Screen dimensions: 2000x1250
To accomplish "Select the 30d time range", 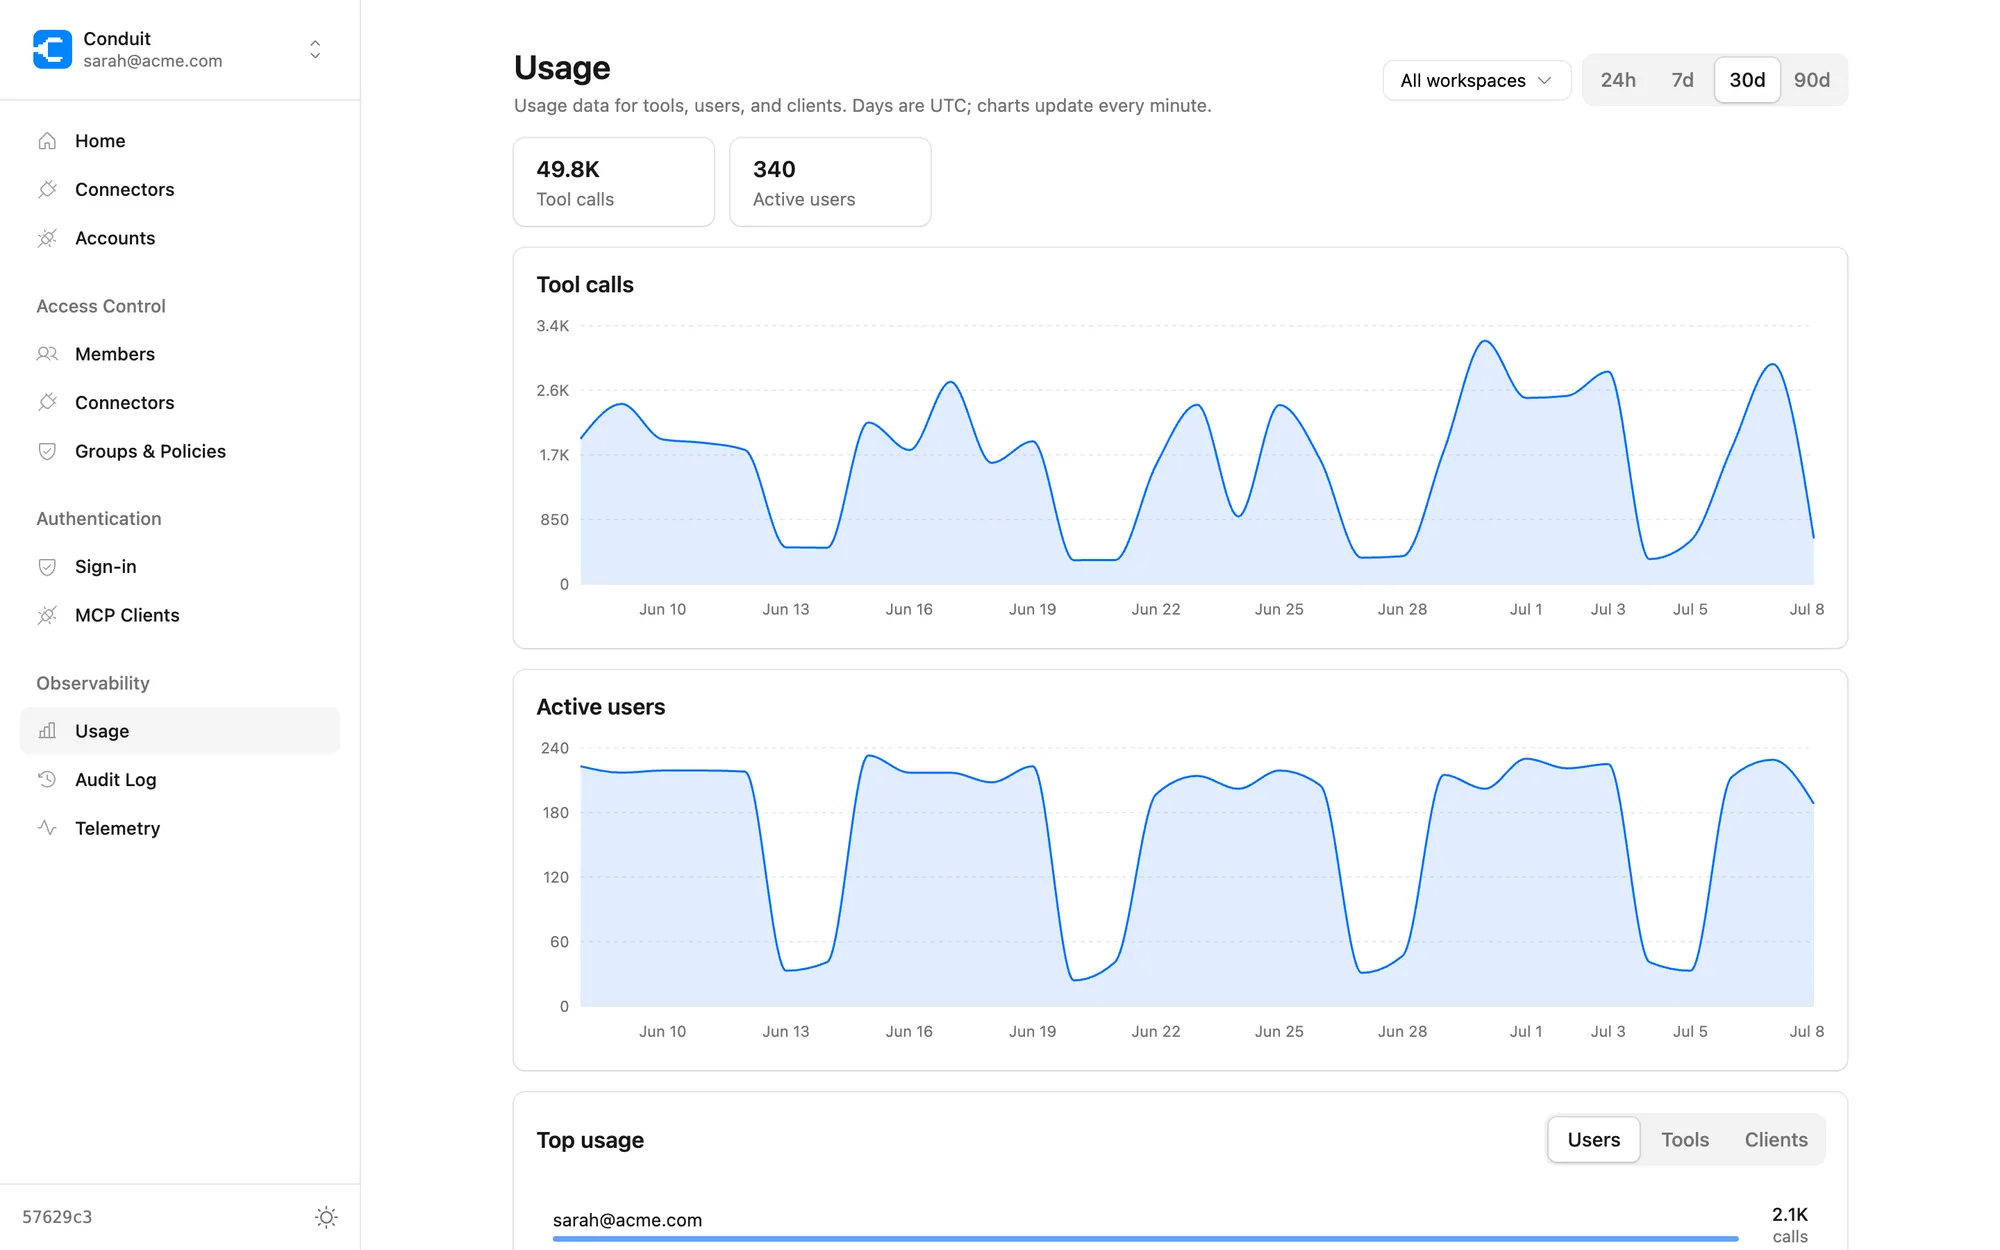I will click(1747, 80).
